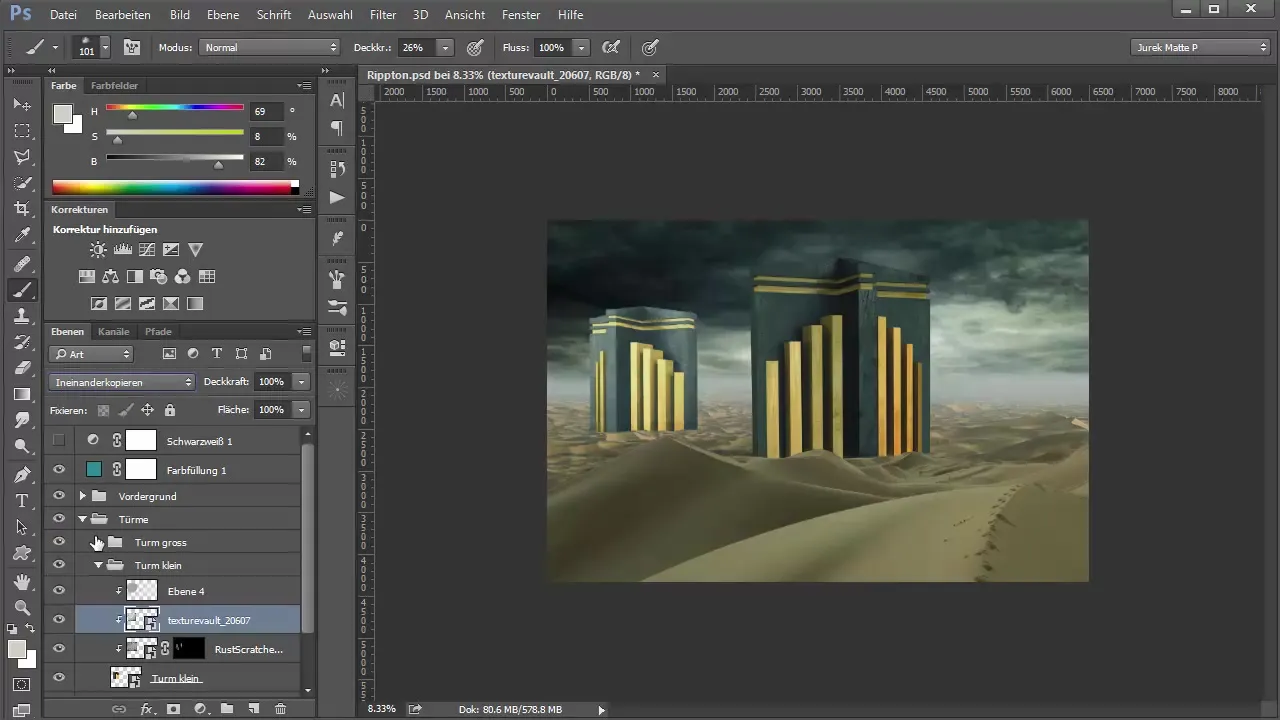Viewport: 1280px width, 720px height.
Task: Open the Bearbeiten menu
Action: [123, 15]
